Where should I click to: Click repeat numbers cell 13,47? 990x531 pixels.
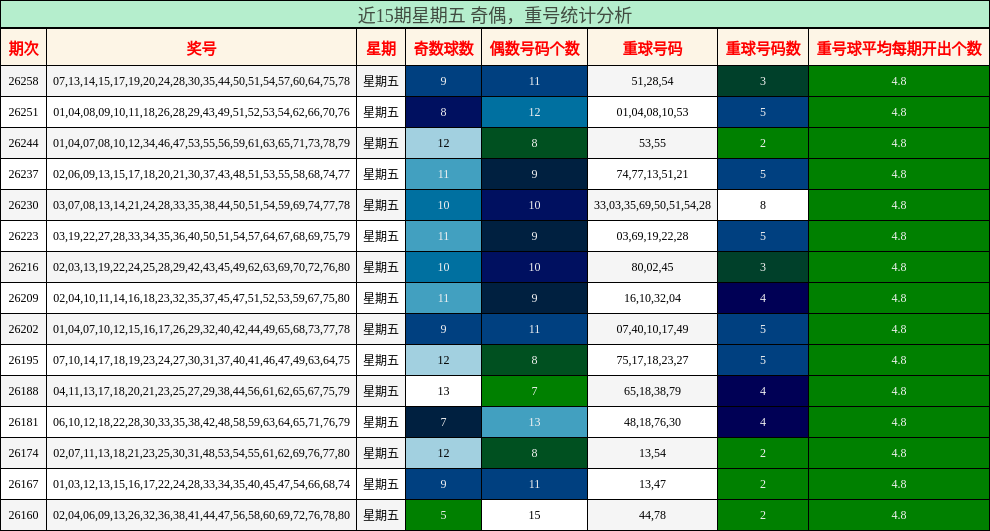click(652, 483)
